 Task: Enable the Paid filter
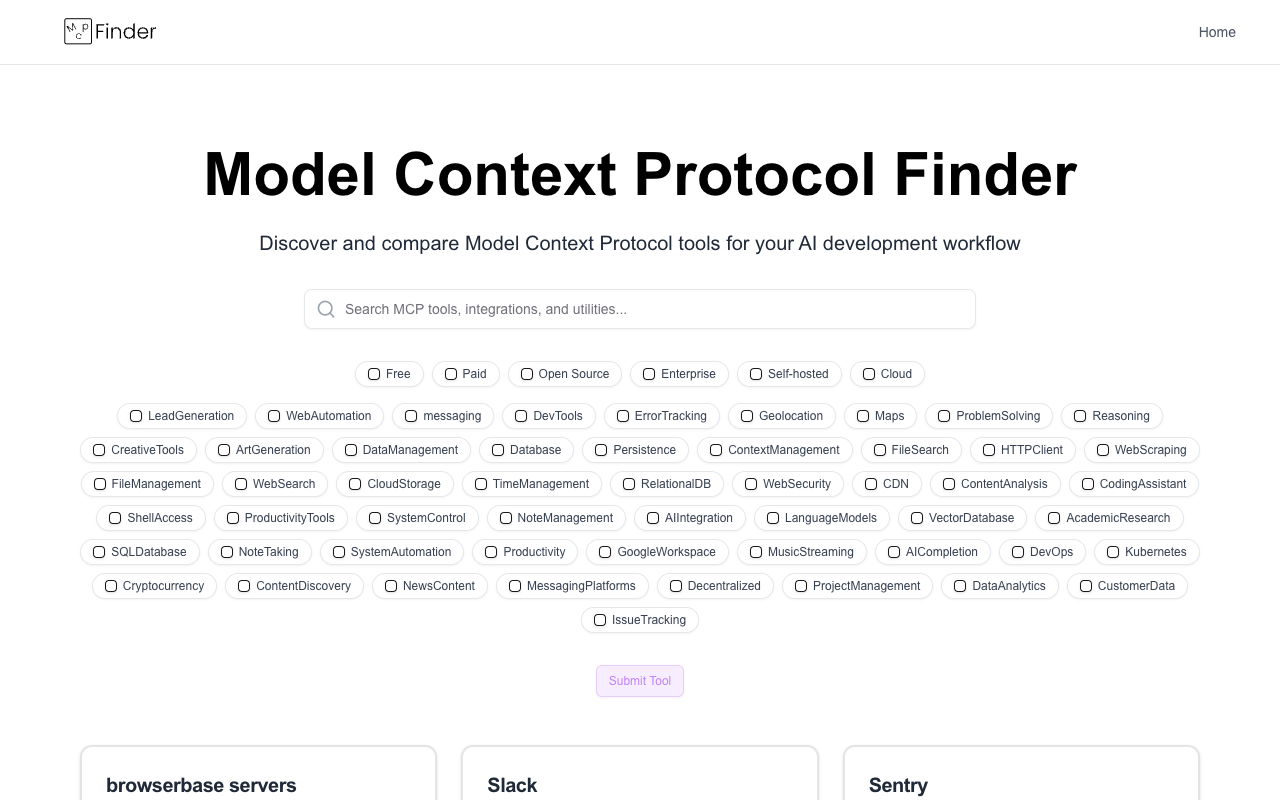coord(451,374)
